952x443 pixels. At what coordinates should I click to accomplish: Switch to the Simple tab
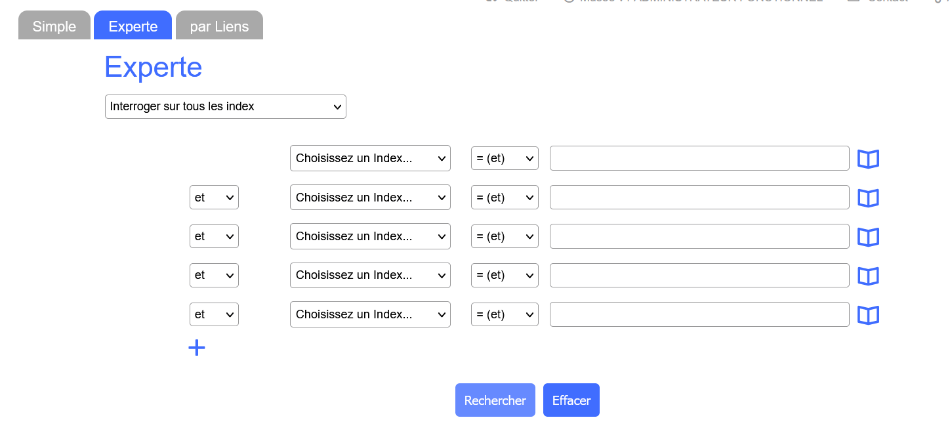[x=54, y=26]
